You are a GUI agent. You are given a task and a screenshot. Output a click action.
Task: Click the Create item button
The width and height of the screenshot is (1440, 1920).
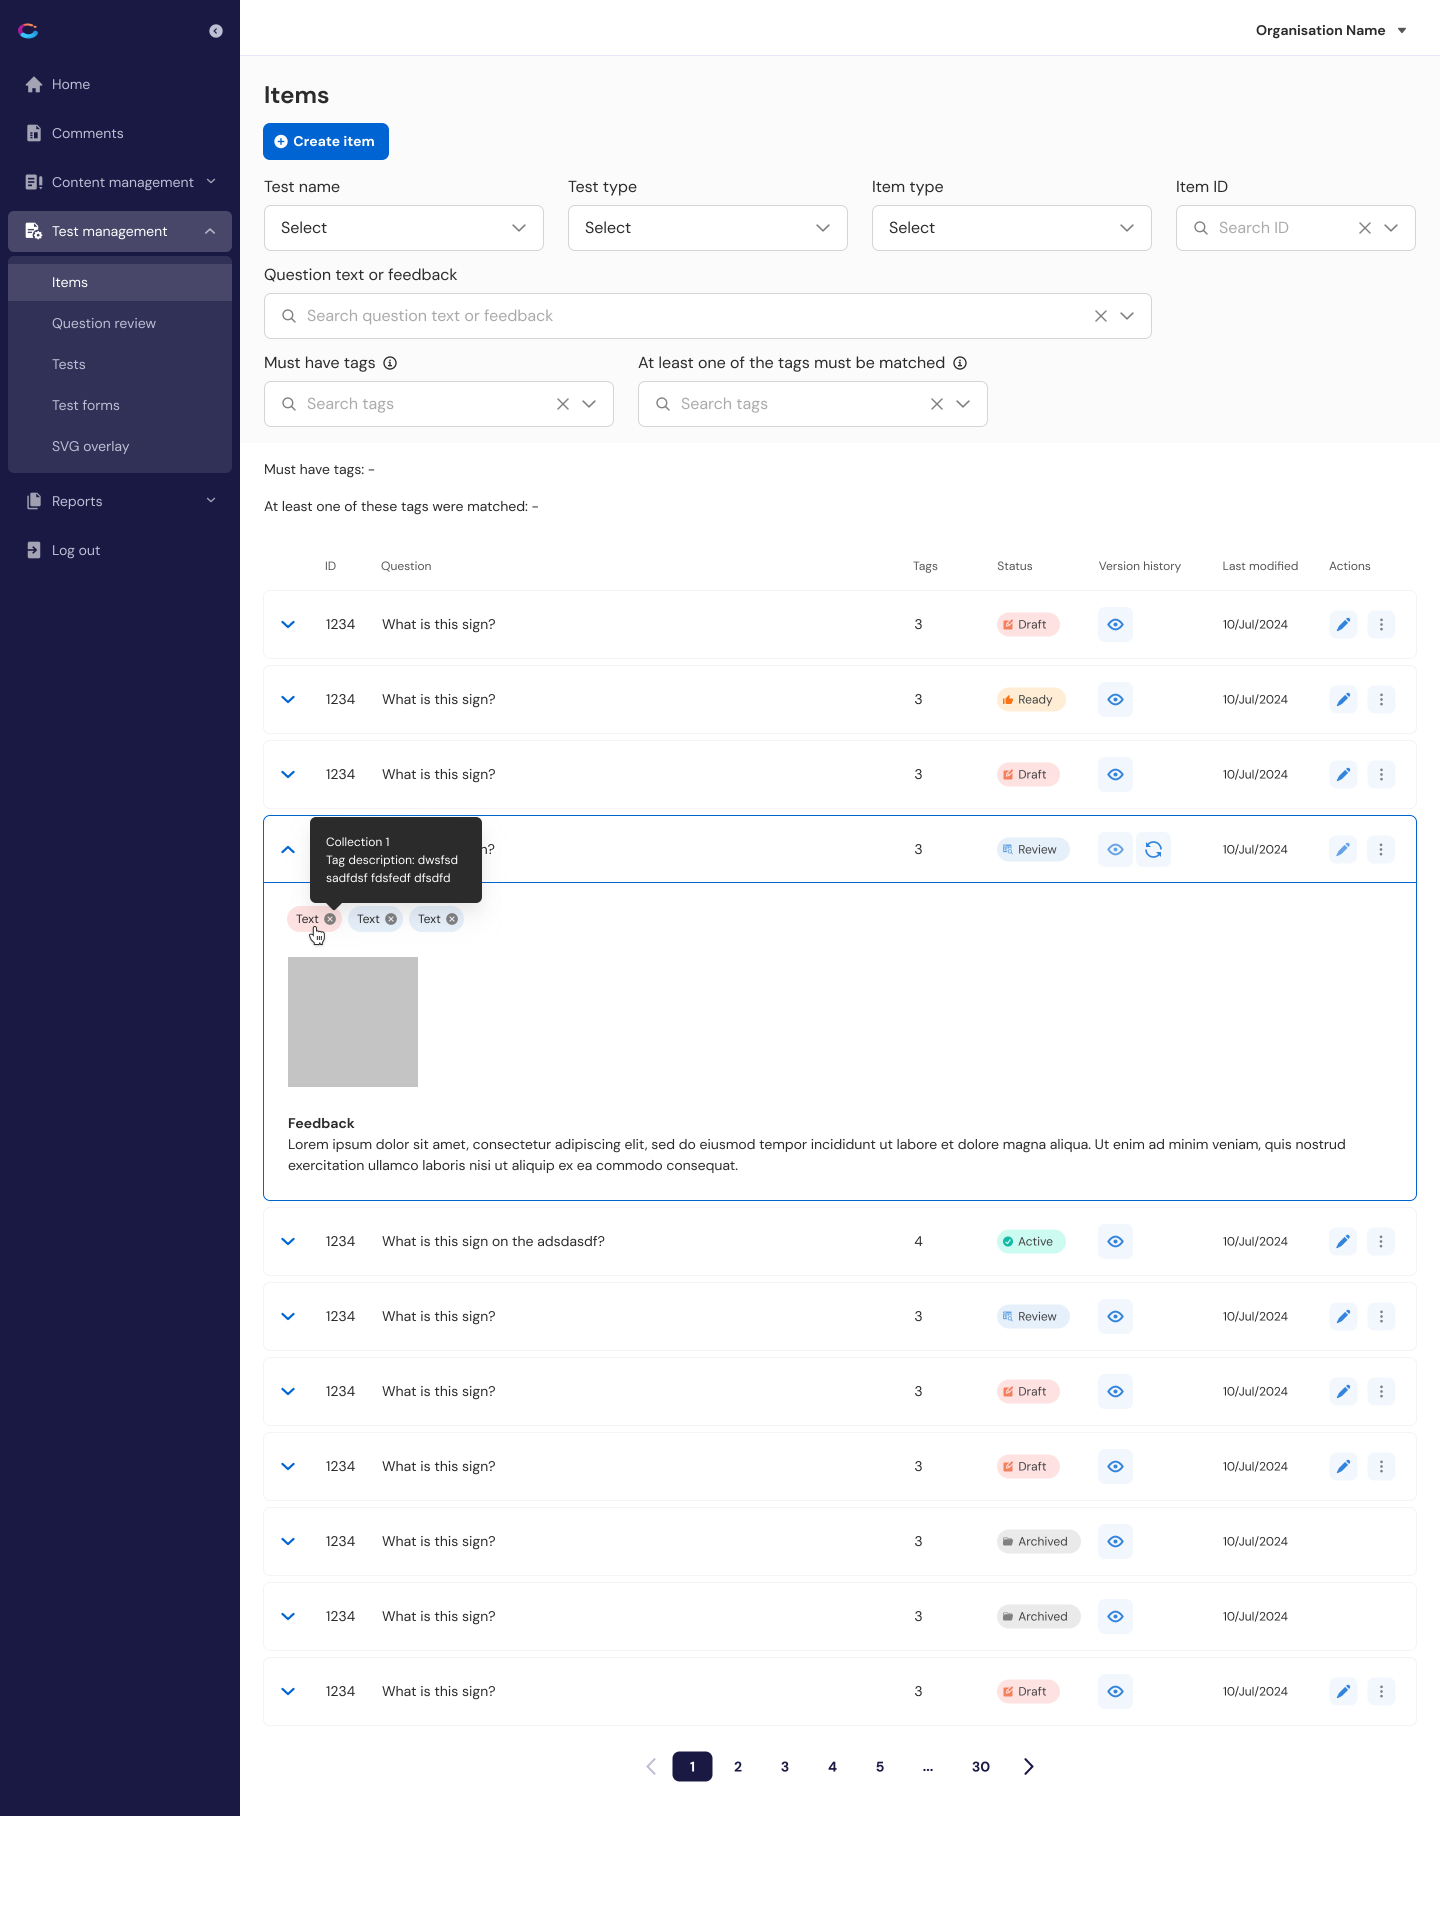[x=325, y=141]
